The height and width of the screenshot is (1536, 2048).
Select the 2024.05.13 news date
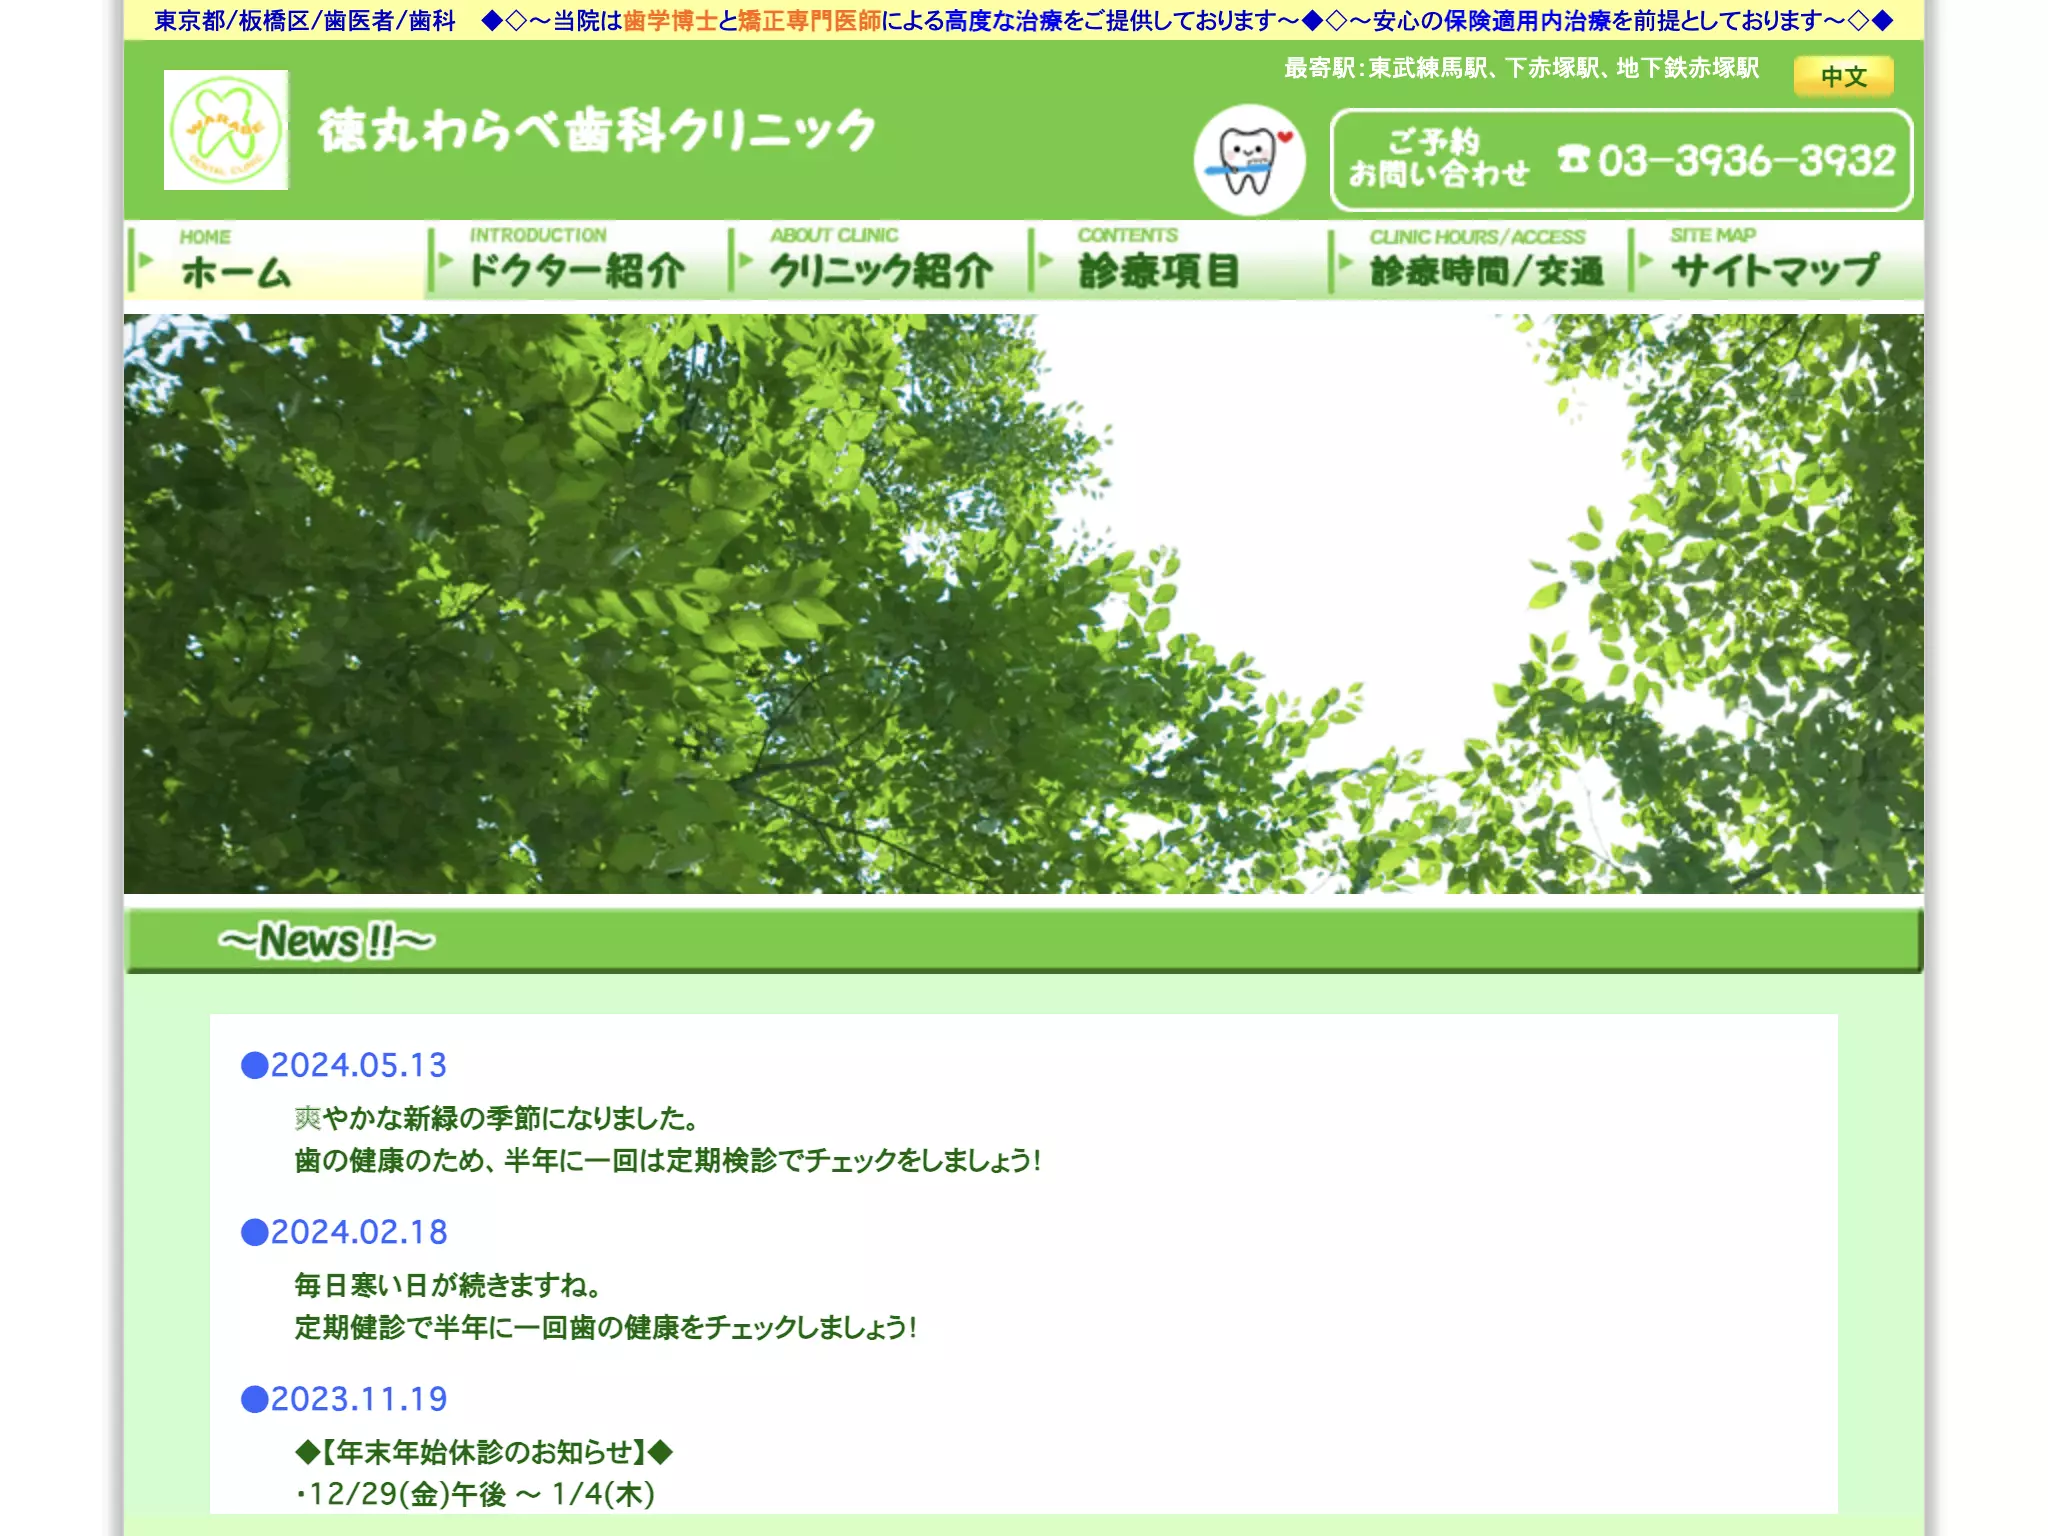344,1065
